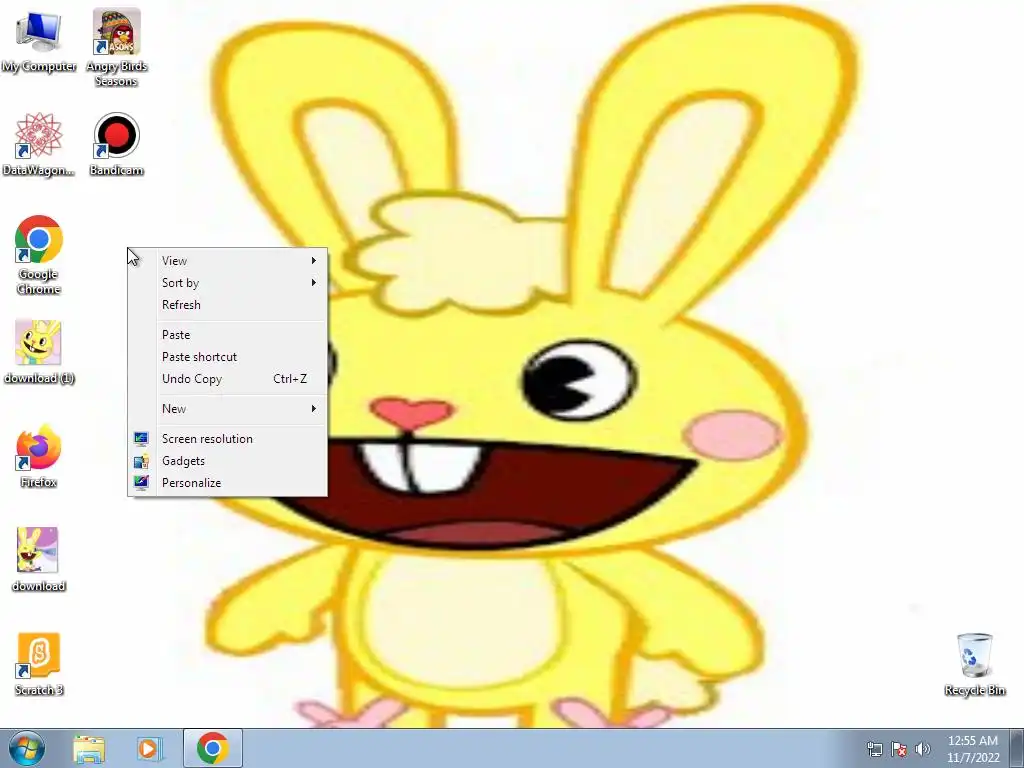Viewport: 1024px width, 768px height.
Task: Select the DataWagon desktop shortcut
Action: [39, 144]
